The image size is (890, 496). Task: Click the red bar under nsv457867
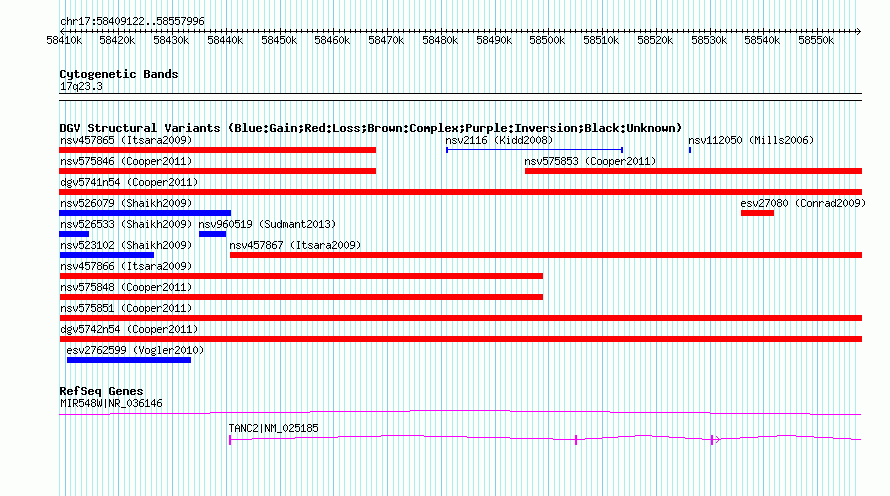tap(546, 255)
